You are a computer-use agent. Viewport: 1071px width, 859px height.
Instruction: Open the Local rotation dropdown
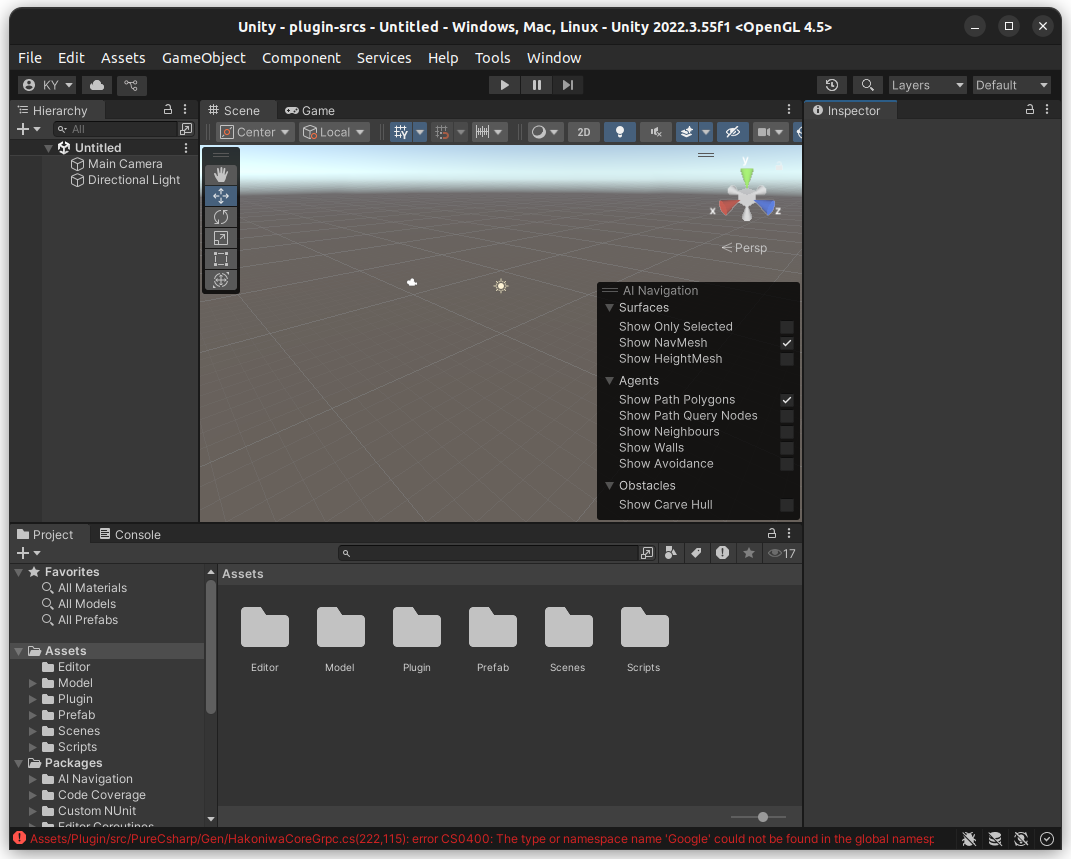click(x=335, y=132)
